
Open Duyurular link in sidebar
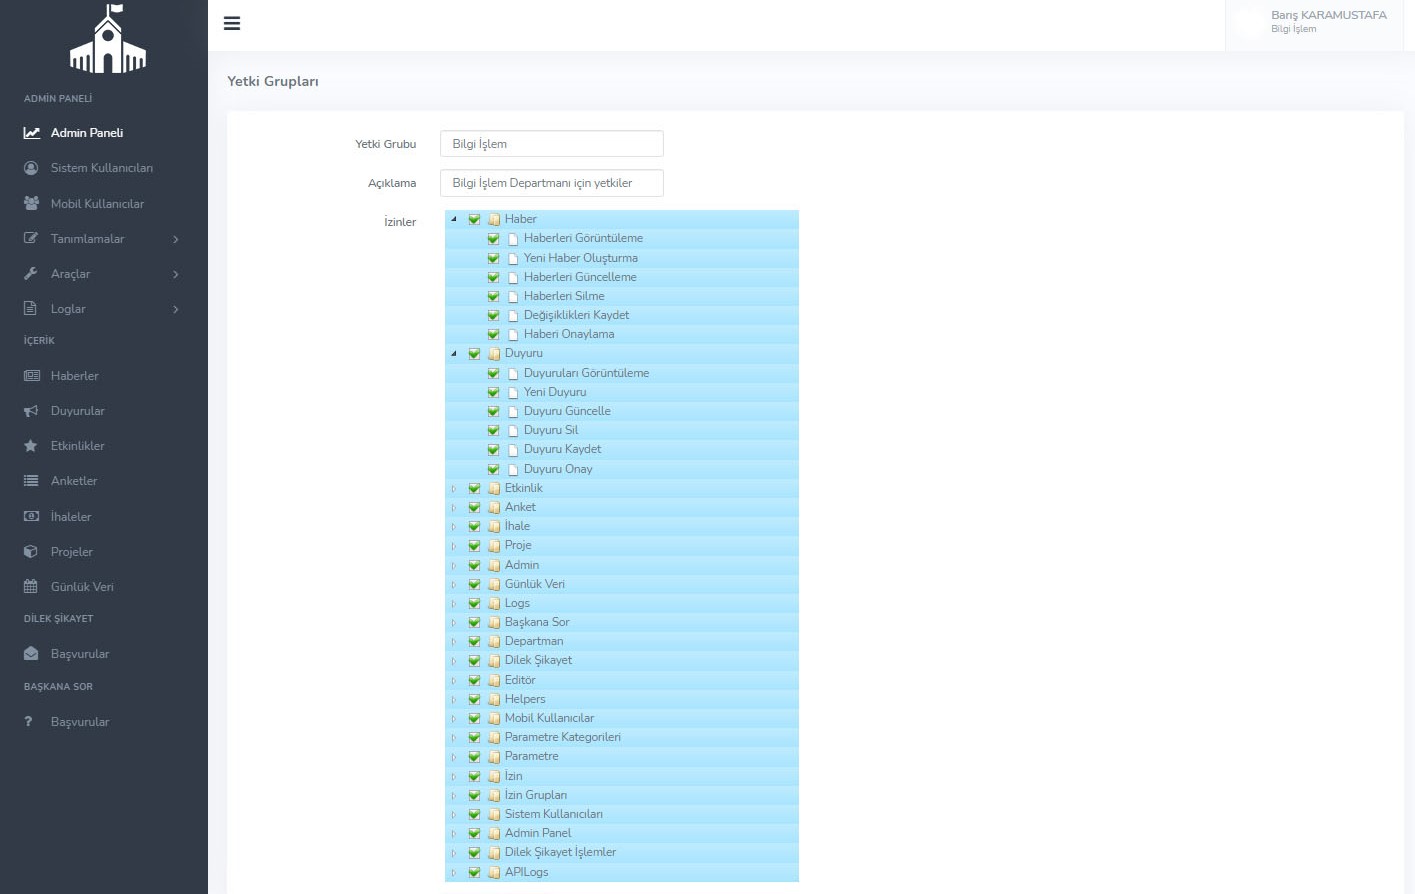[78, 411]
